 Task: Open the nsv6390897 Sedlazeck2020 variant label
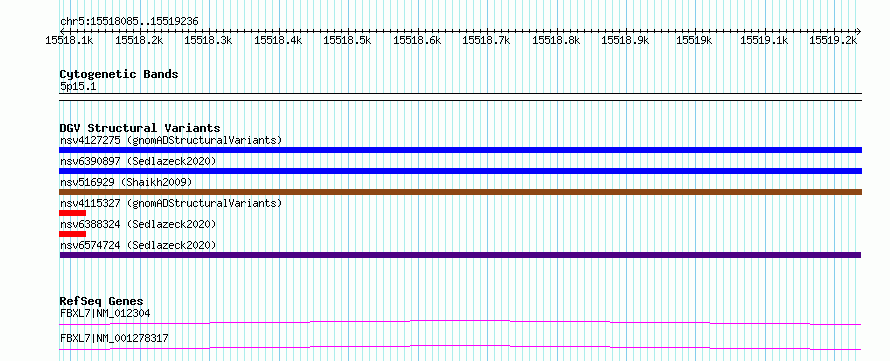(x=138, y=161)
